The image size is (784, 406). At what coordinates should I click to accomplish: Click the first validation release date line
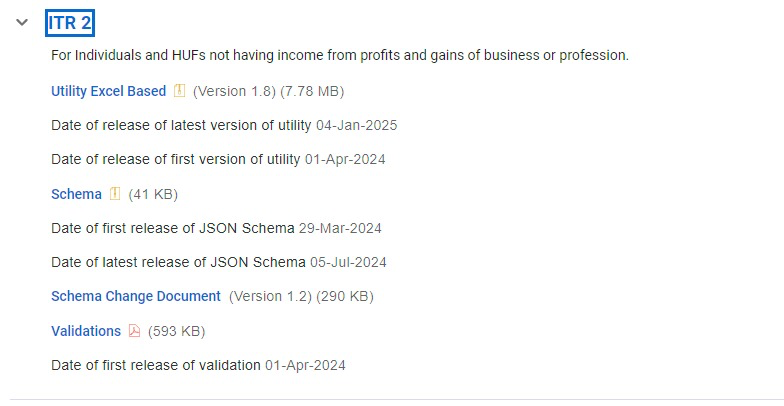pyautogui.click(x=198, y=365)
